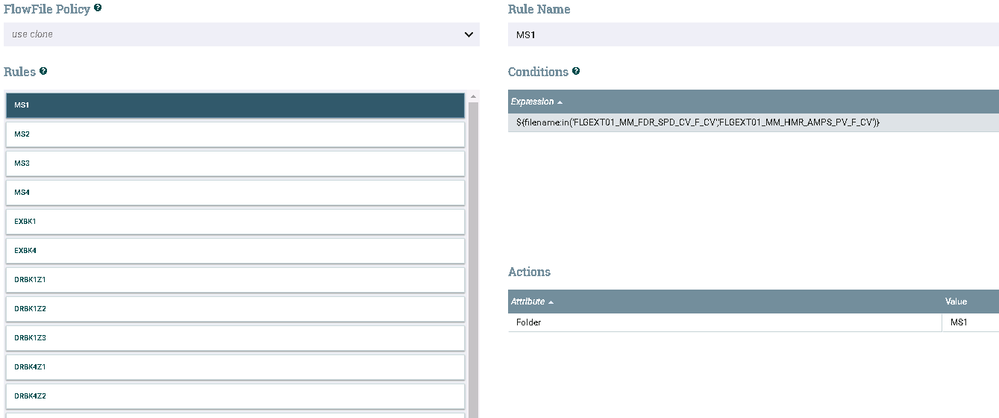999x418 pixels.
Task: Select the DRBK1Z2 rule
Action: tap(235, 308)
